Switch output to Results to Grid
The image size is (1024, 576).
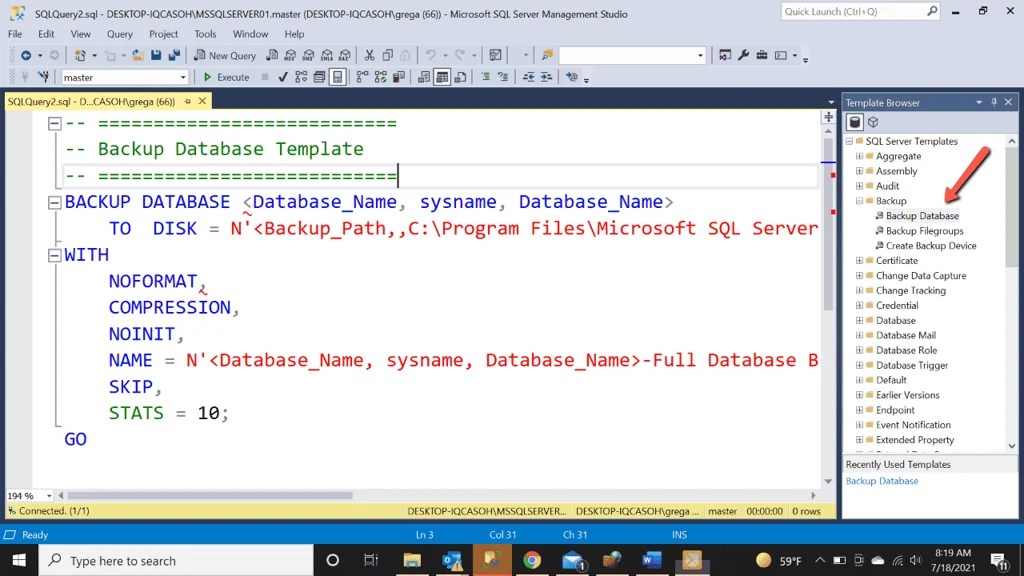pyautogui.click(x=442, y=77)
